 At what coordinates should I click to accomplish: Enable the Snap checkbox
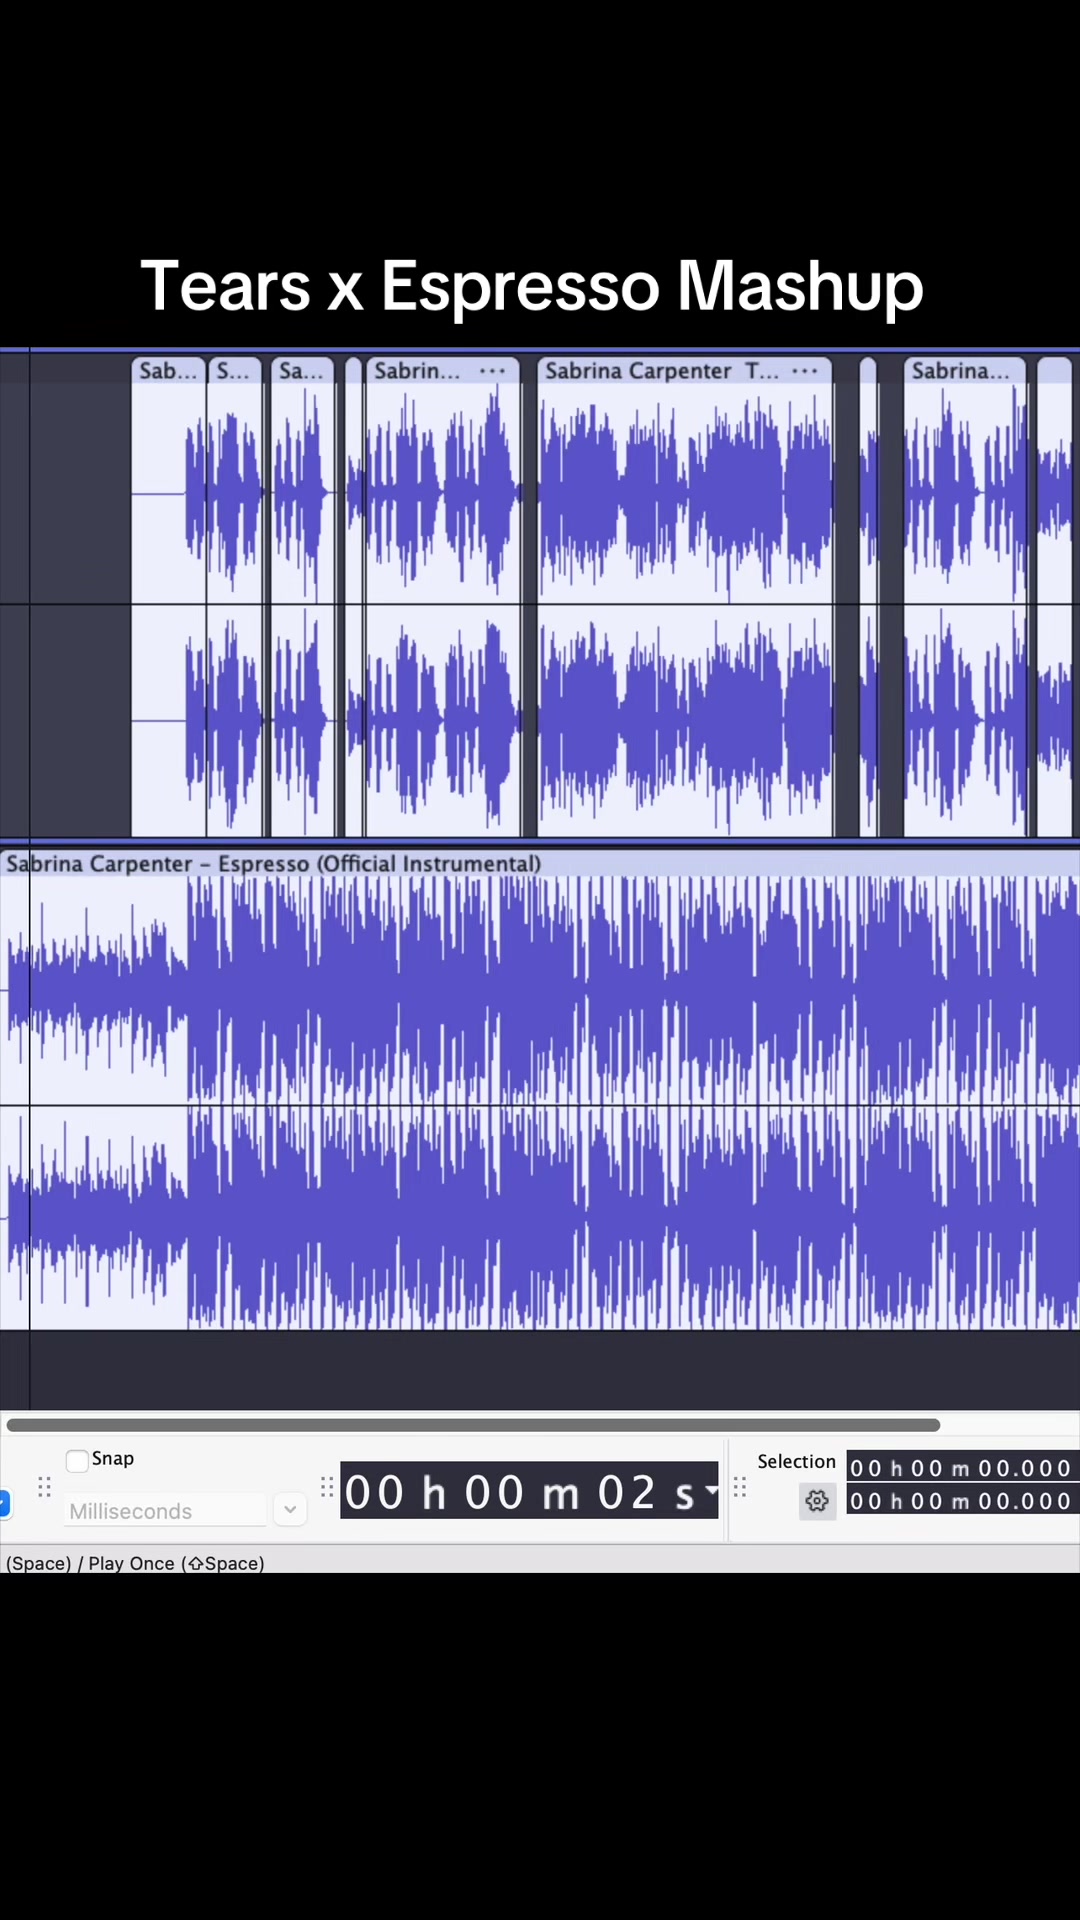(x=77, y=1460)
